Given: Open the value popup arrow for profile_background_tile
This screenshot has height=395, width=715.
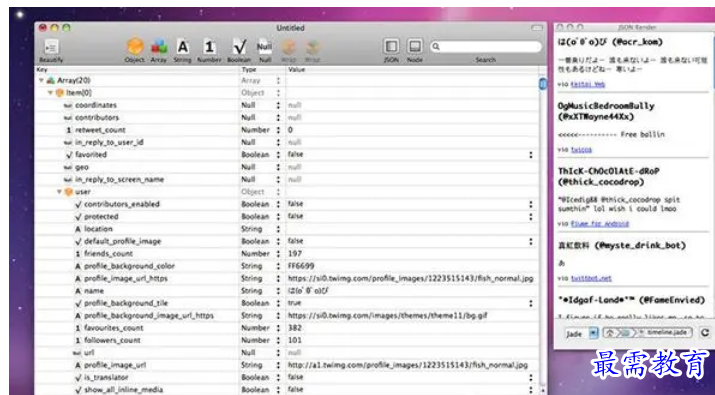Looking at the screenshot, I should tap(531, 303).
